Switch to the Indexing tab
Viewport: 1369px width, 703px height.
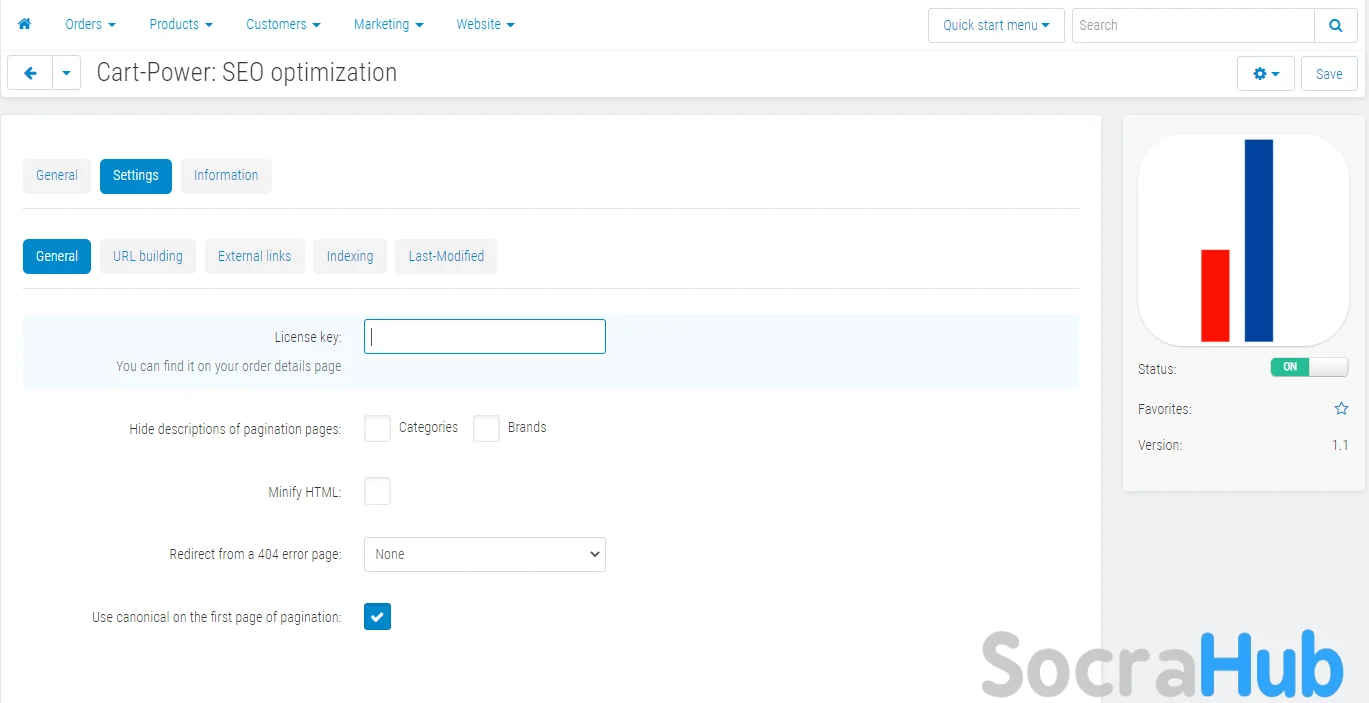pos(349,256)
